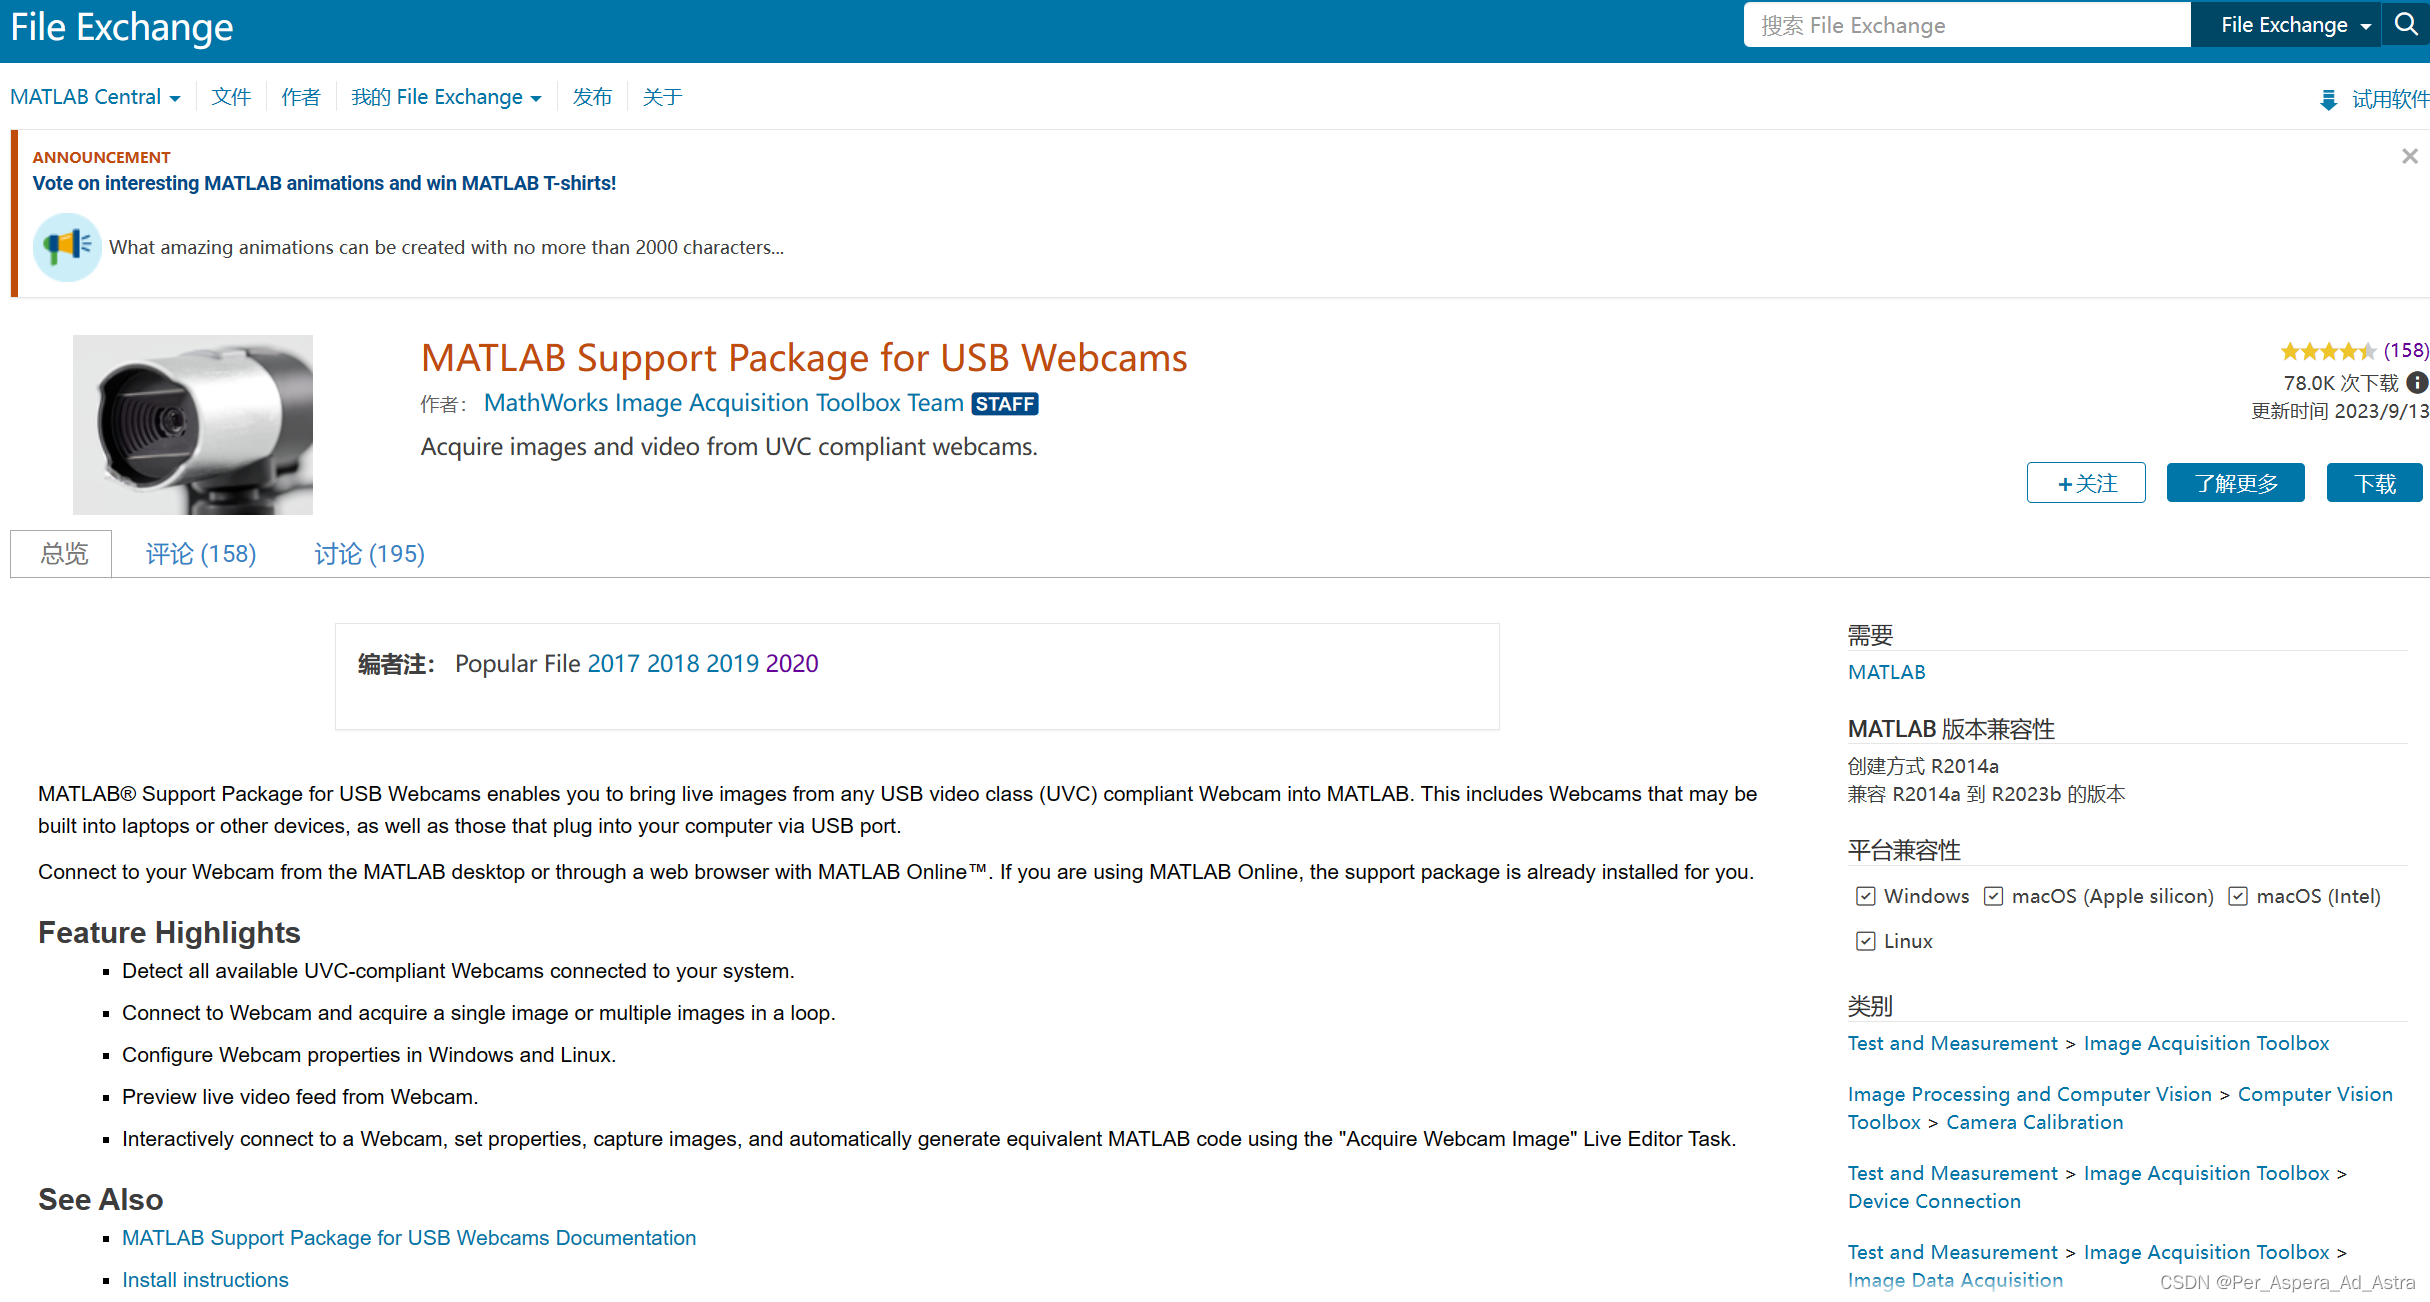The width and height of the screenshot is (2430, 1302).
Task: Expand the 我的 File Exchange dropdown
Action: (x=446, y=97)
